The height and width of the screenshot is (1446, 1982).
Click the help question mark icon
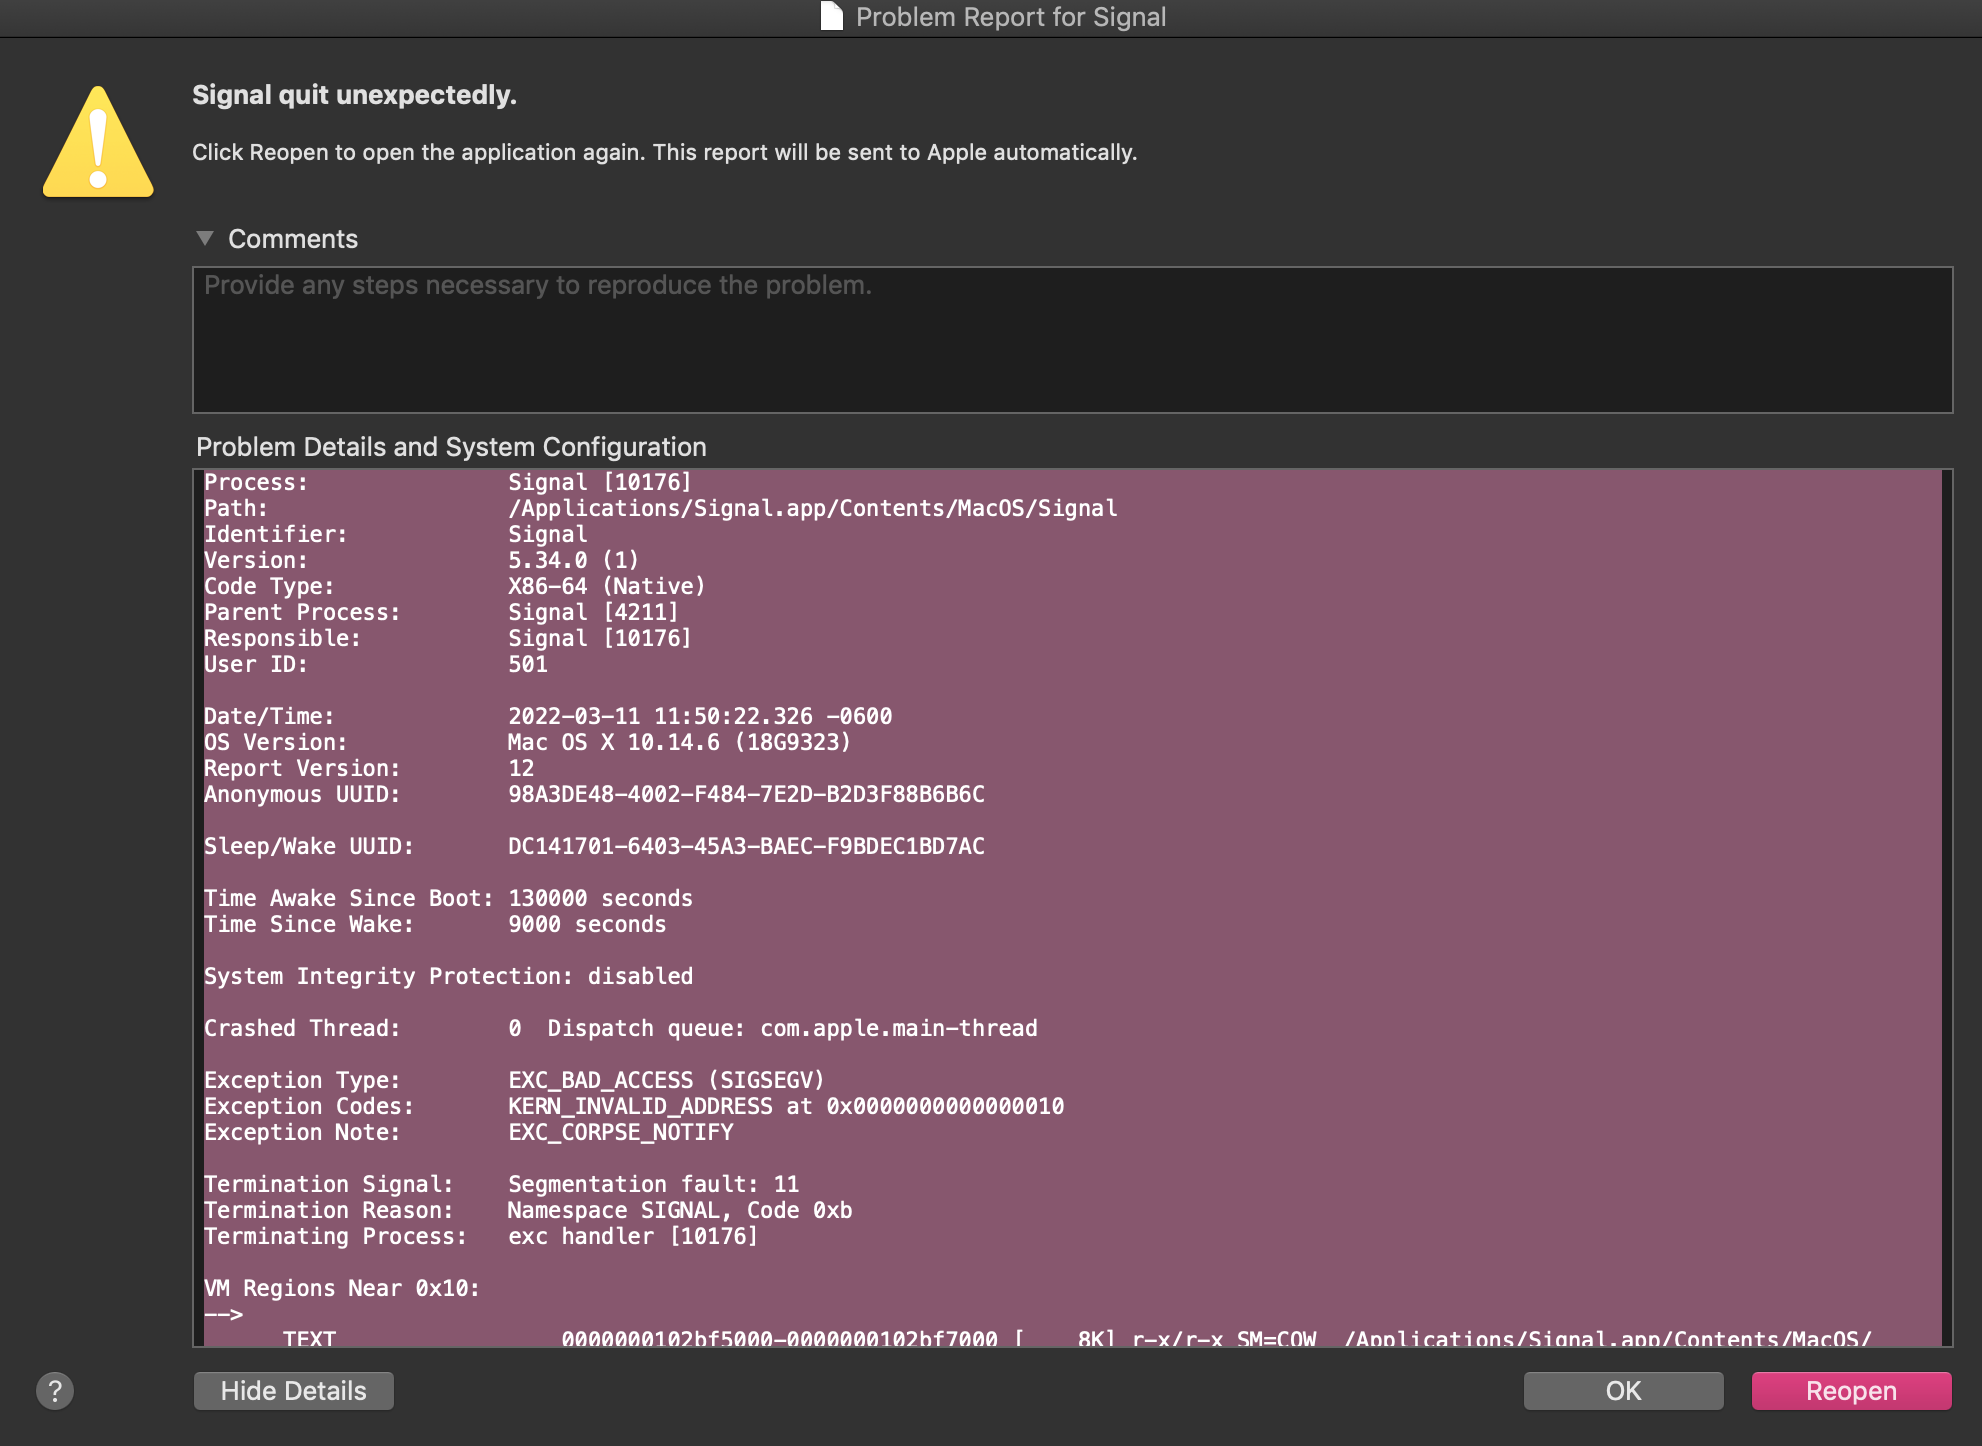pyautogui.click(x=53, y=1390)
